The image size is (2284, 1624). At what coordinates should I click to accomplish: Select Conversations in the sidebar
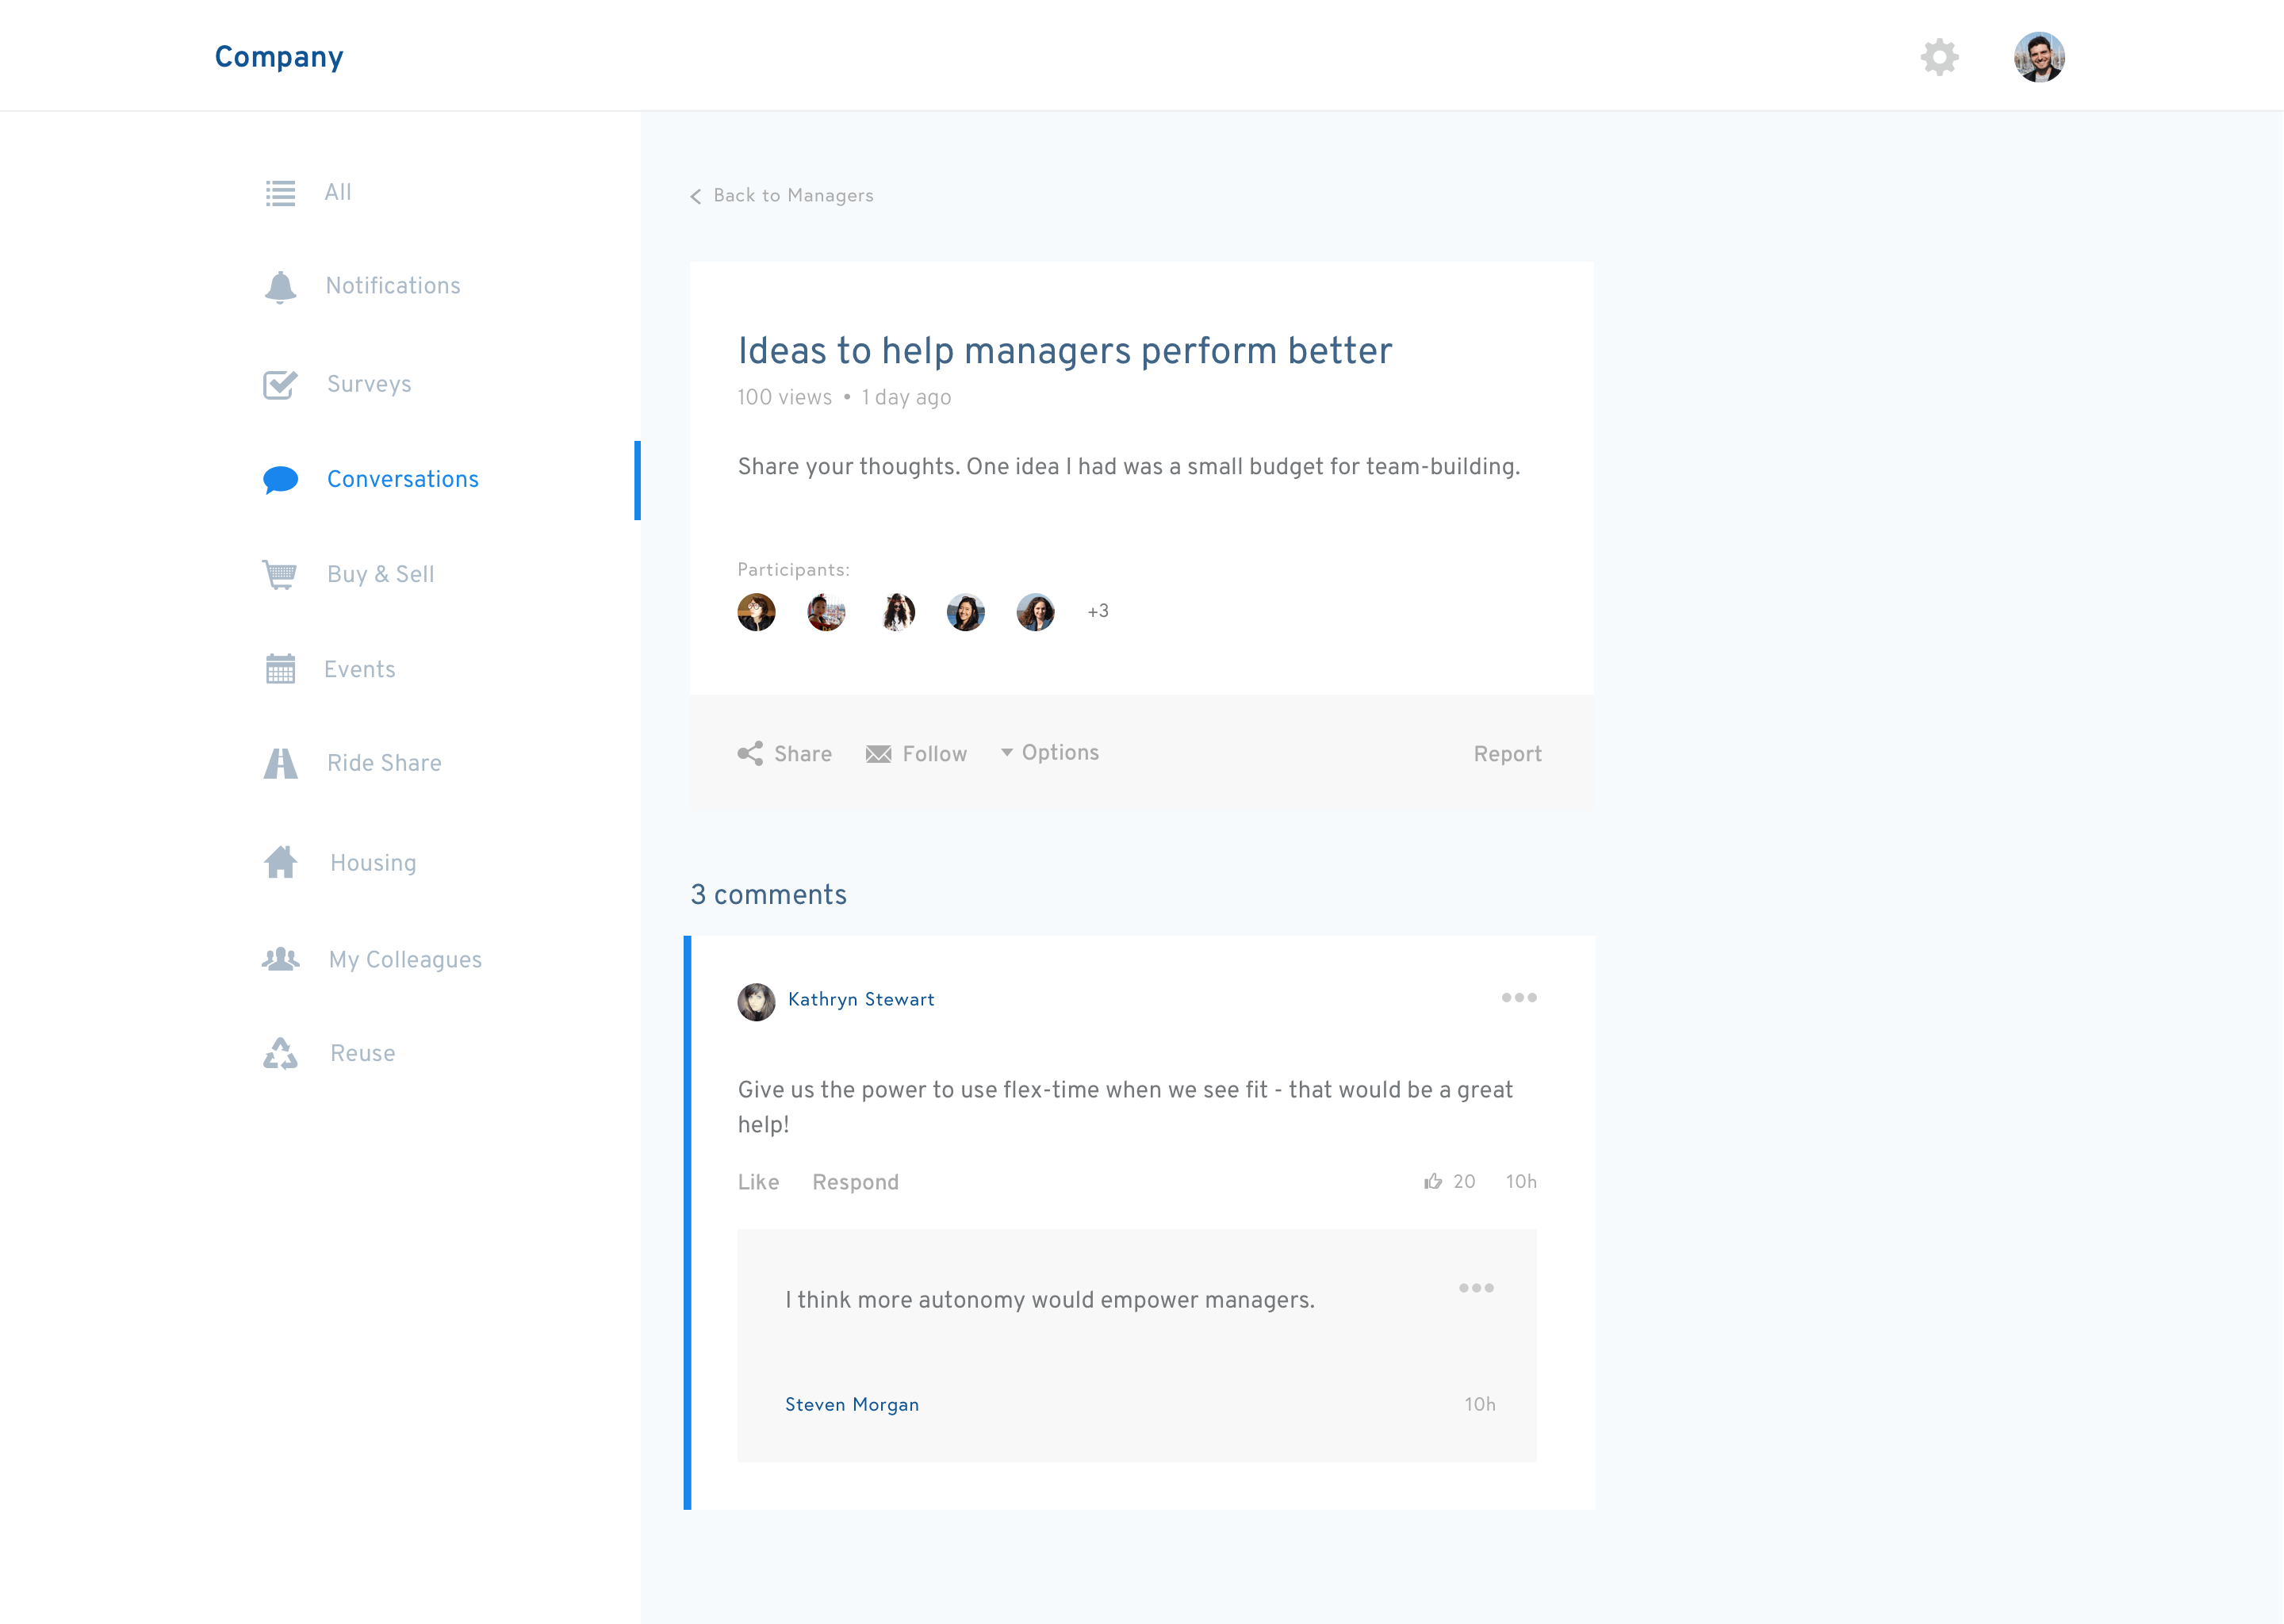(x=402, y=480)
